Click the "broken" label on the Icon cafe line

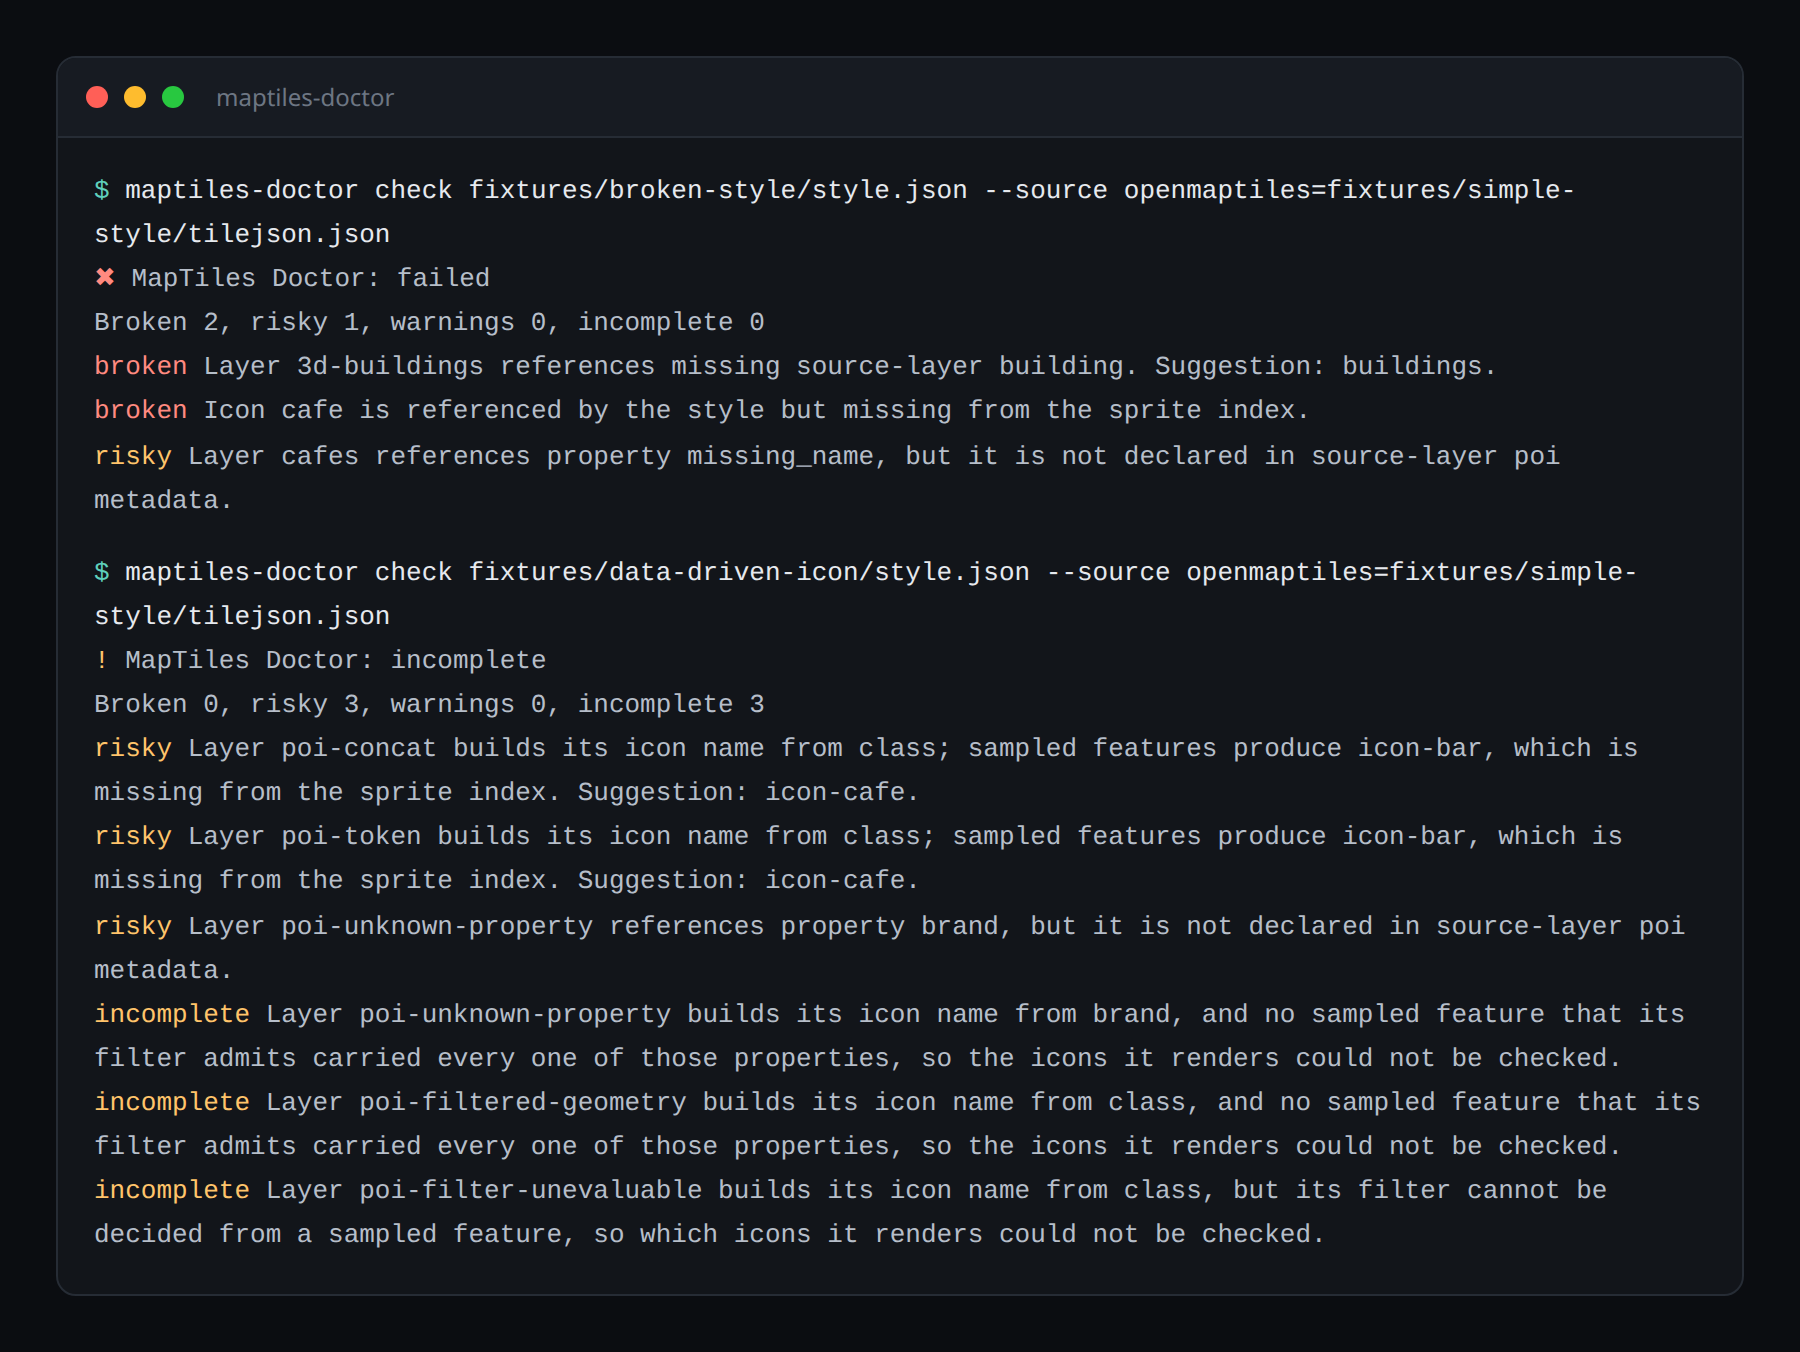pyautogui.click(x=141, y=410)
